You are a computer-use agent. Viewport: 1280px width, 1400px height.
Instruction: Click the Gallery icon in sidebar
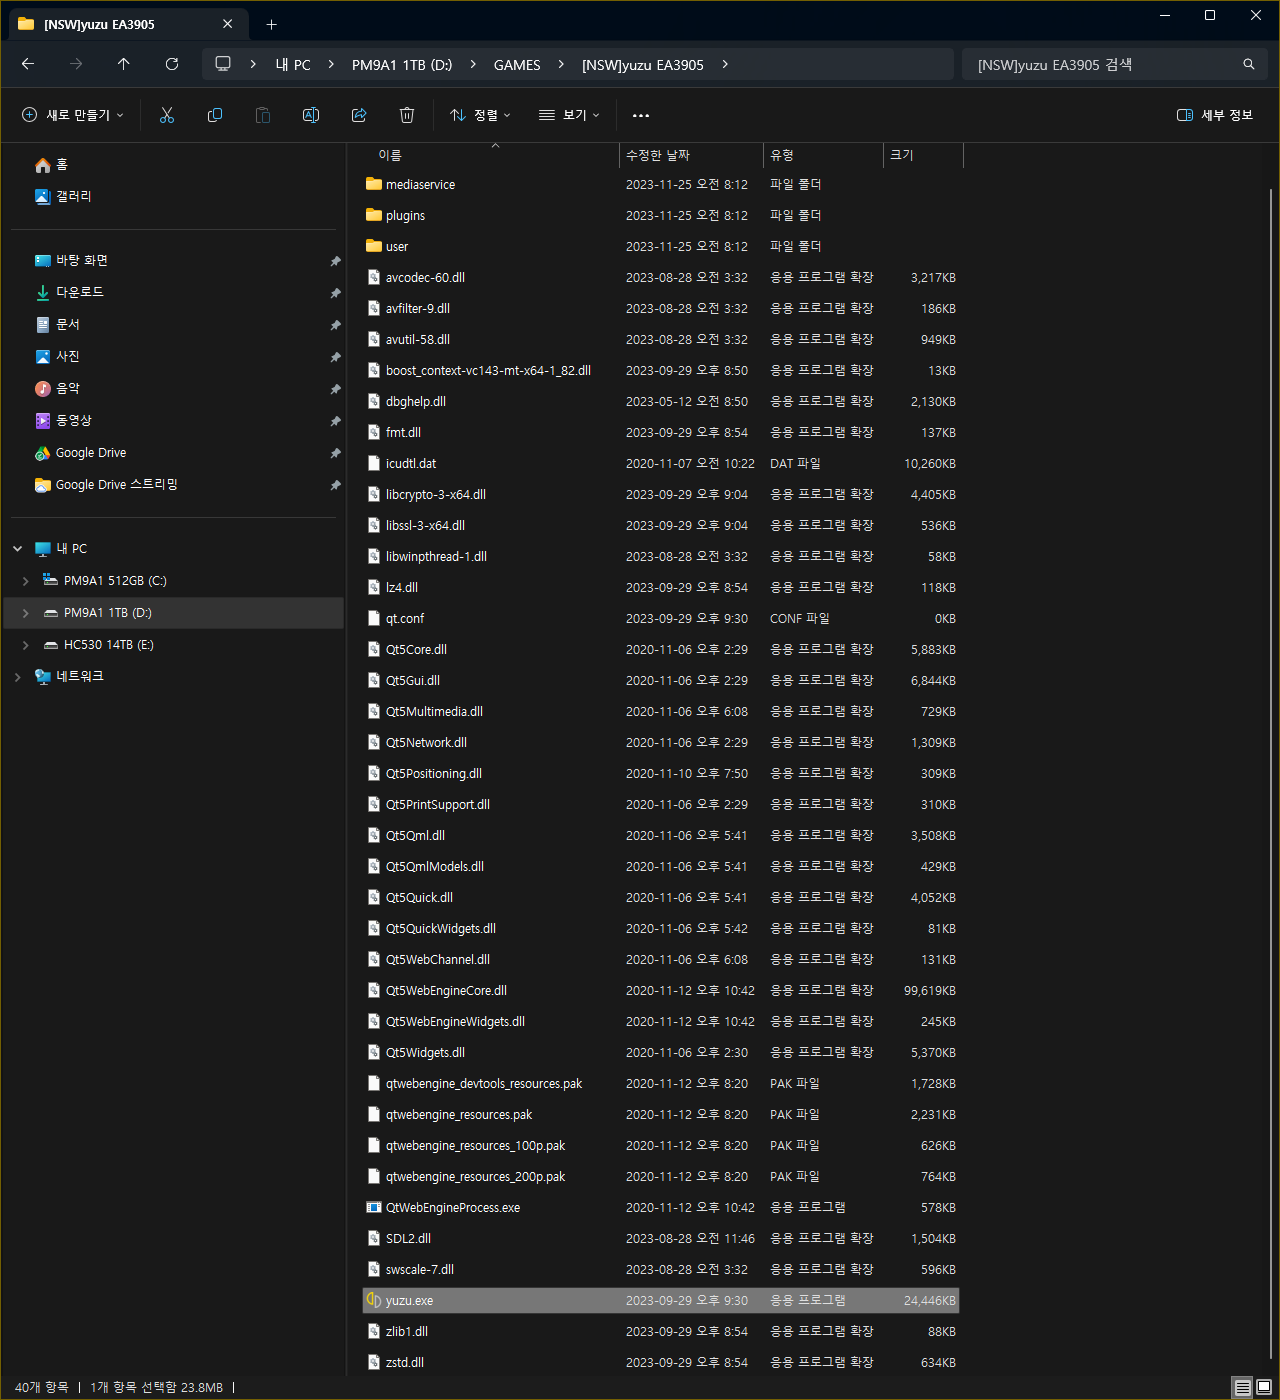[42, 197]
